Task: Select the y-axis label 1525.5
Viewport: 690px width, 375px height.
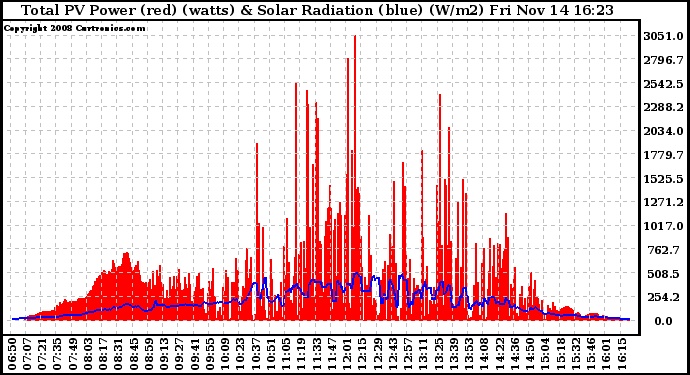Action: (663, 179)
